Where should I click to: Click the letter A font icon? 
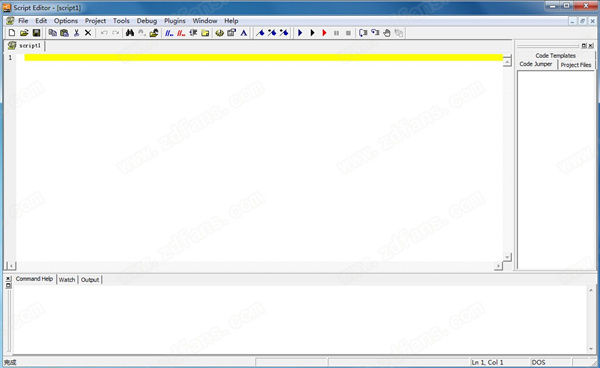(244, 33)
